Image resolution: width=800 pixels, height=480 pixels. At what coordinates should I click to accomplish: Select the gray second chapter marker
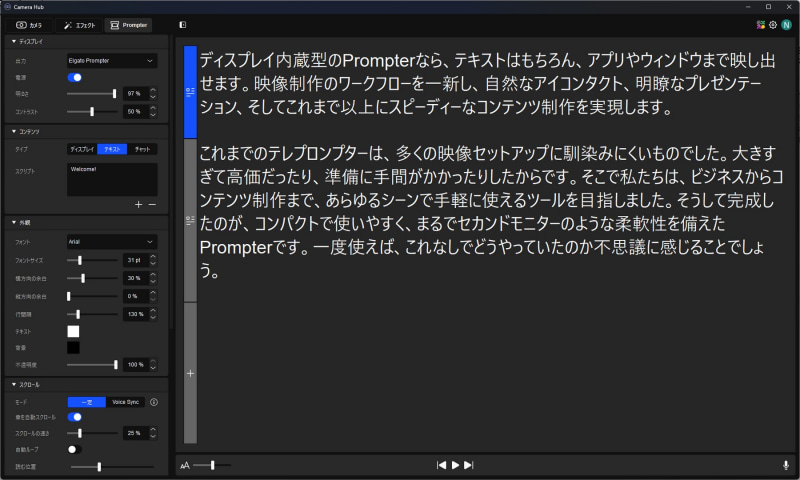pos(190,220)
